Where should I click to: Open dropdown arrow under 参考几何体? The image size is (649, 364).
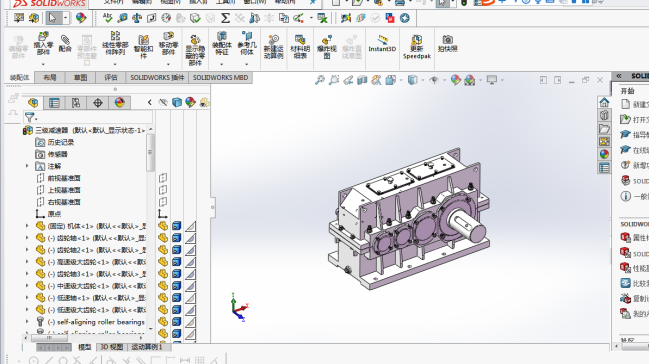247,64
